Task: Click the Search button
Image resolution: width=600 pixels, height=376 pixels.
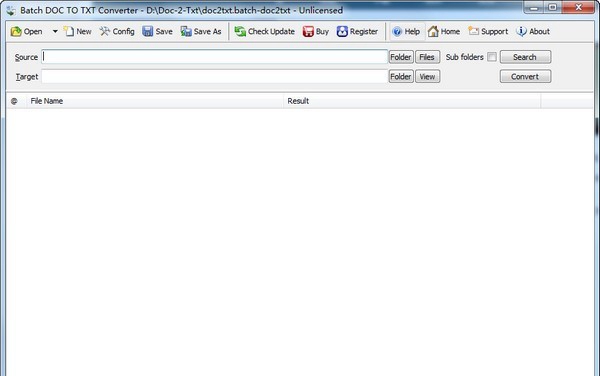Action: [525, 57]
